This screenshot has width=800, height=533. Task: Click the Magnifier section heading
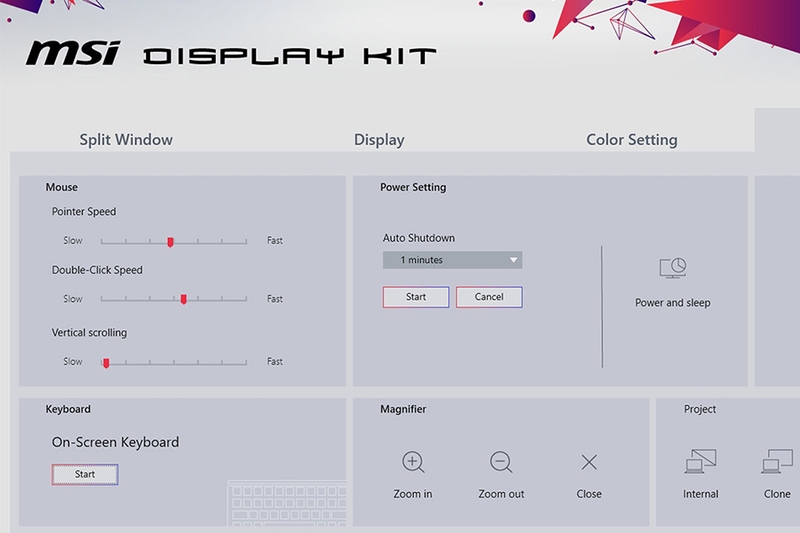[403, 409]
